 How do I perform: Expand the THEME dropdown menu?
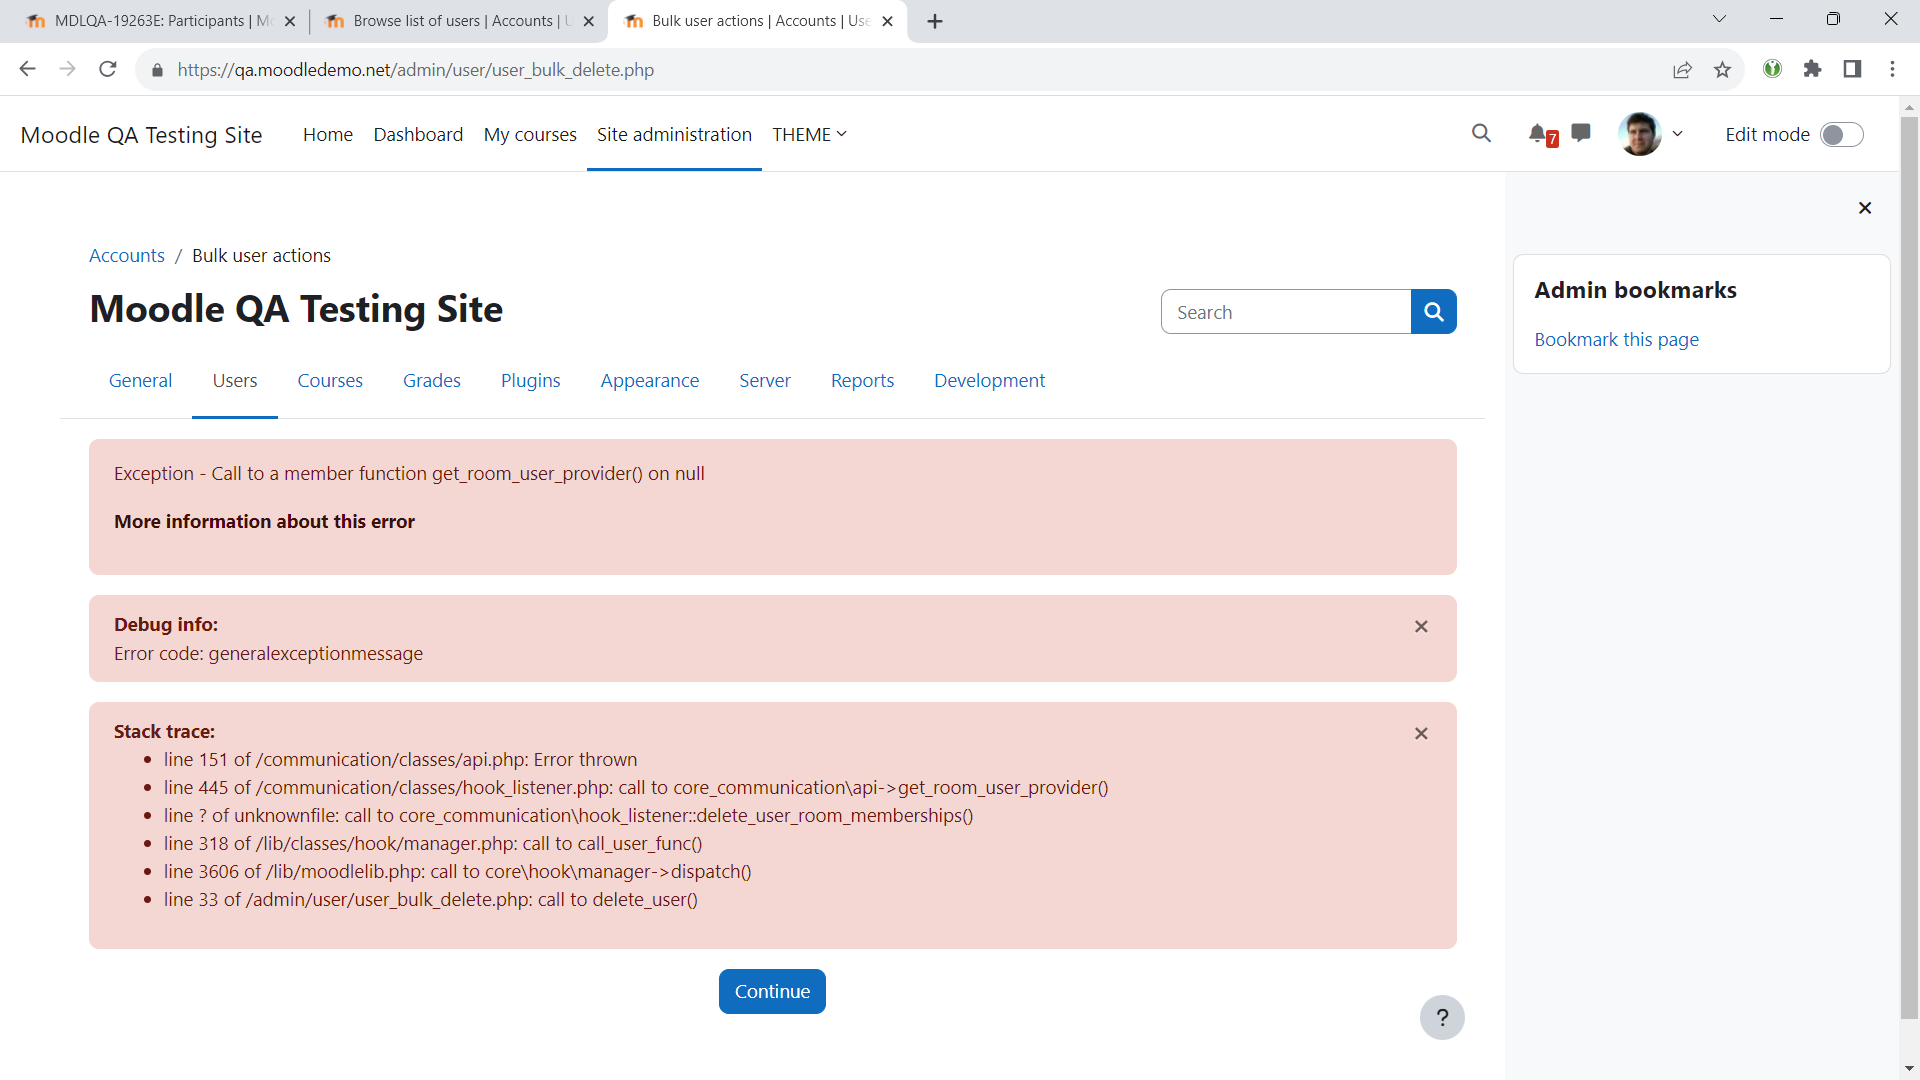click(809, 134)
